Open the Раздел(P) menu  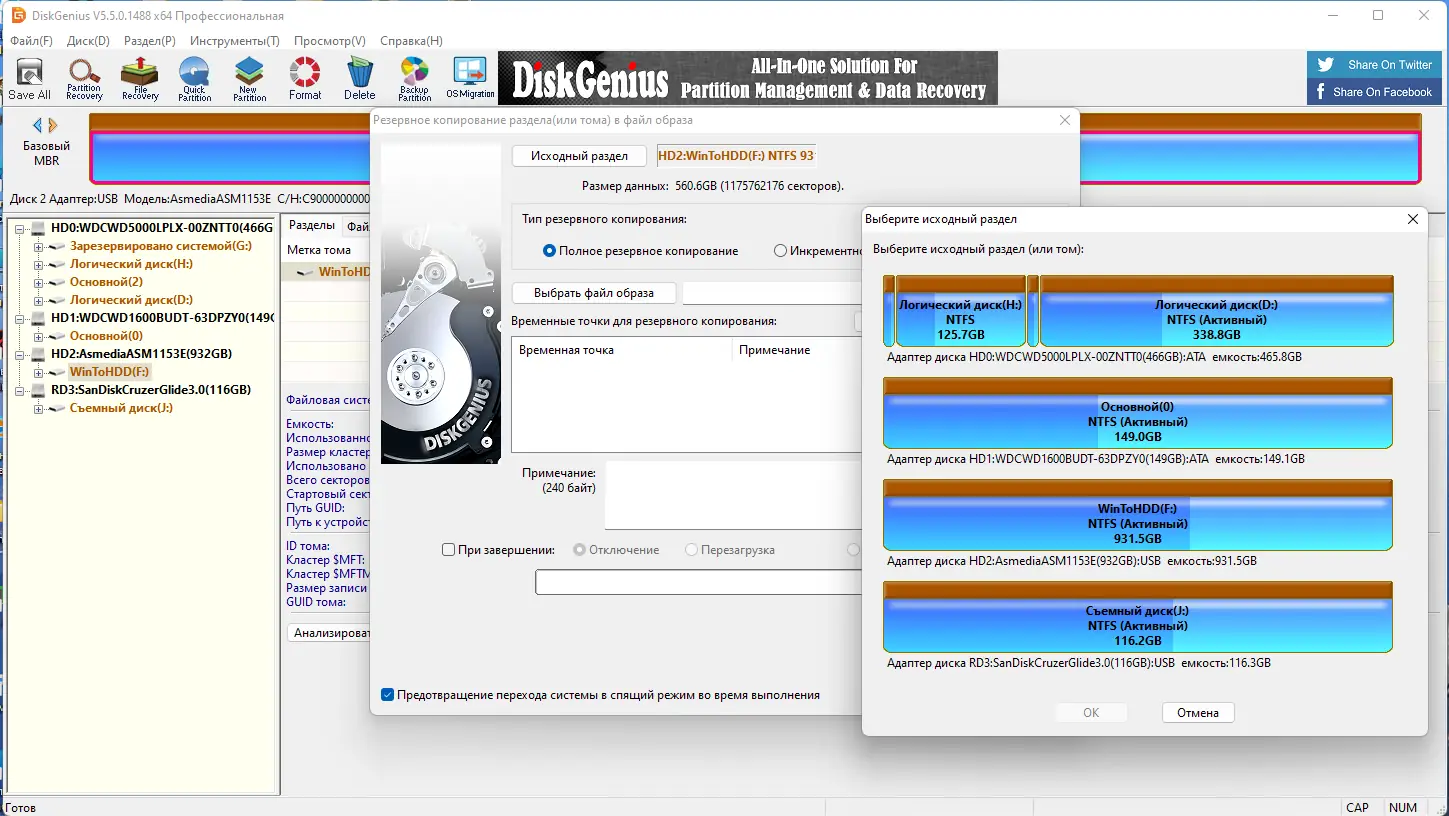[150, 41]
